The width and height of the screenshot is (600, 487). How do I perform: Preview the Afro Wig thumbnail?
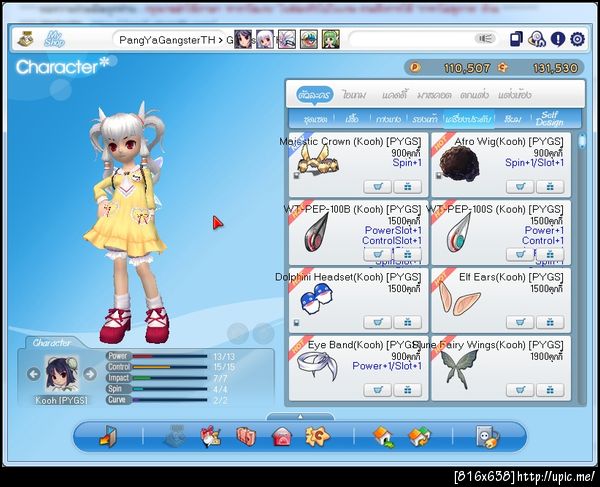click(x=459, y=163)
